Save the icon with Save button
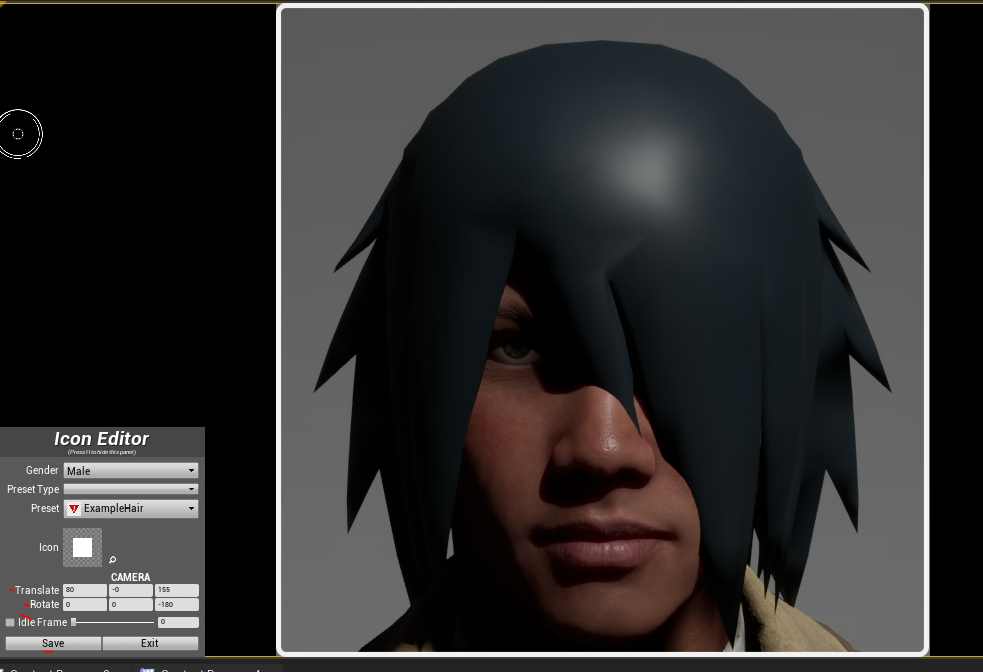The height and width of the screenshot is (672, 983). click(x=53, y=643)
